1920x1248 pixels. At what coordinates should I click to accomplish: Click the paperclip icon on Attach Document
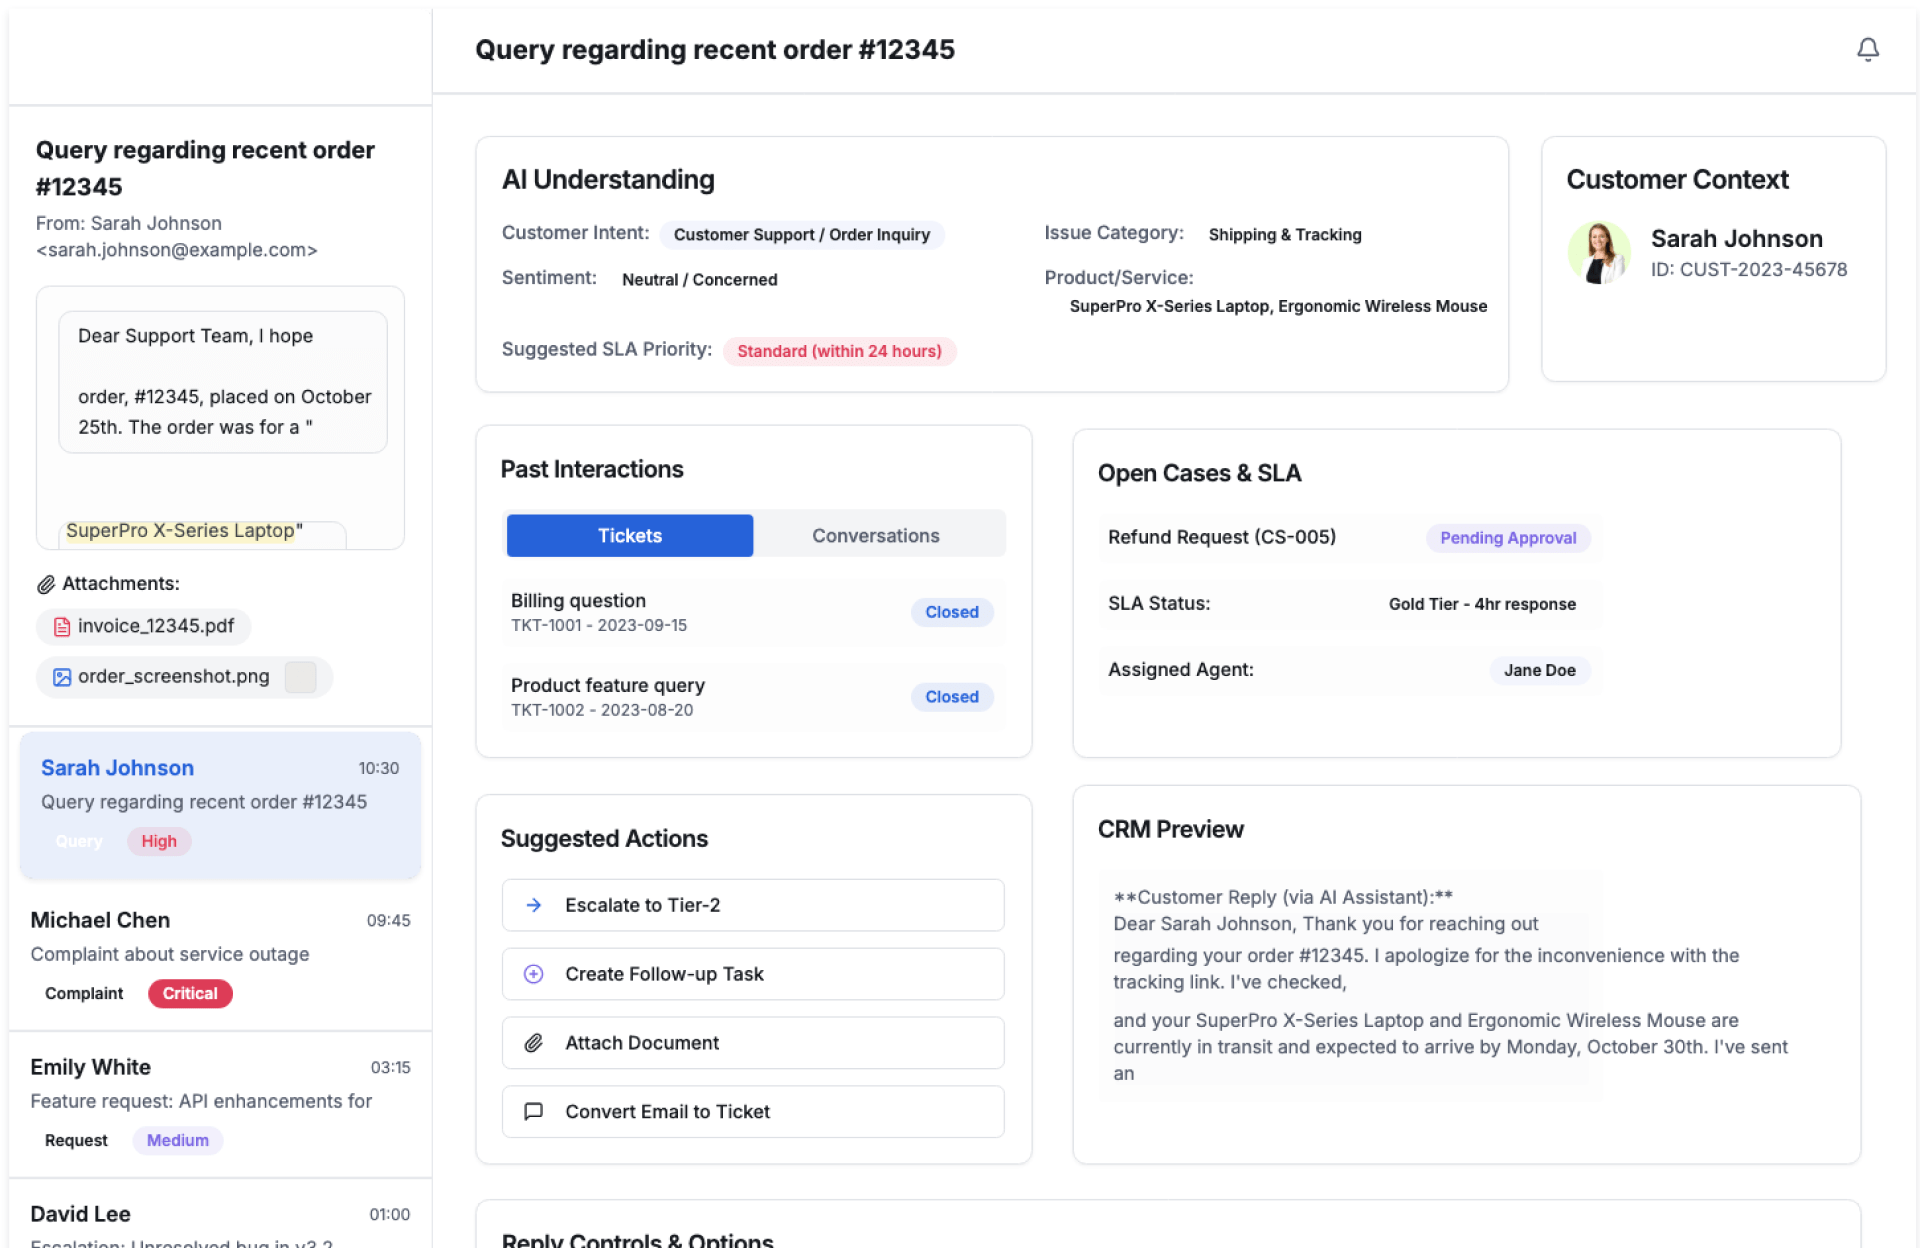(x=534, y=1043)
